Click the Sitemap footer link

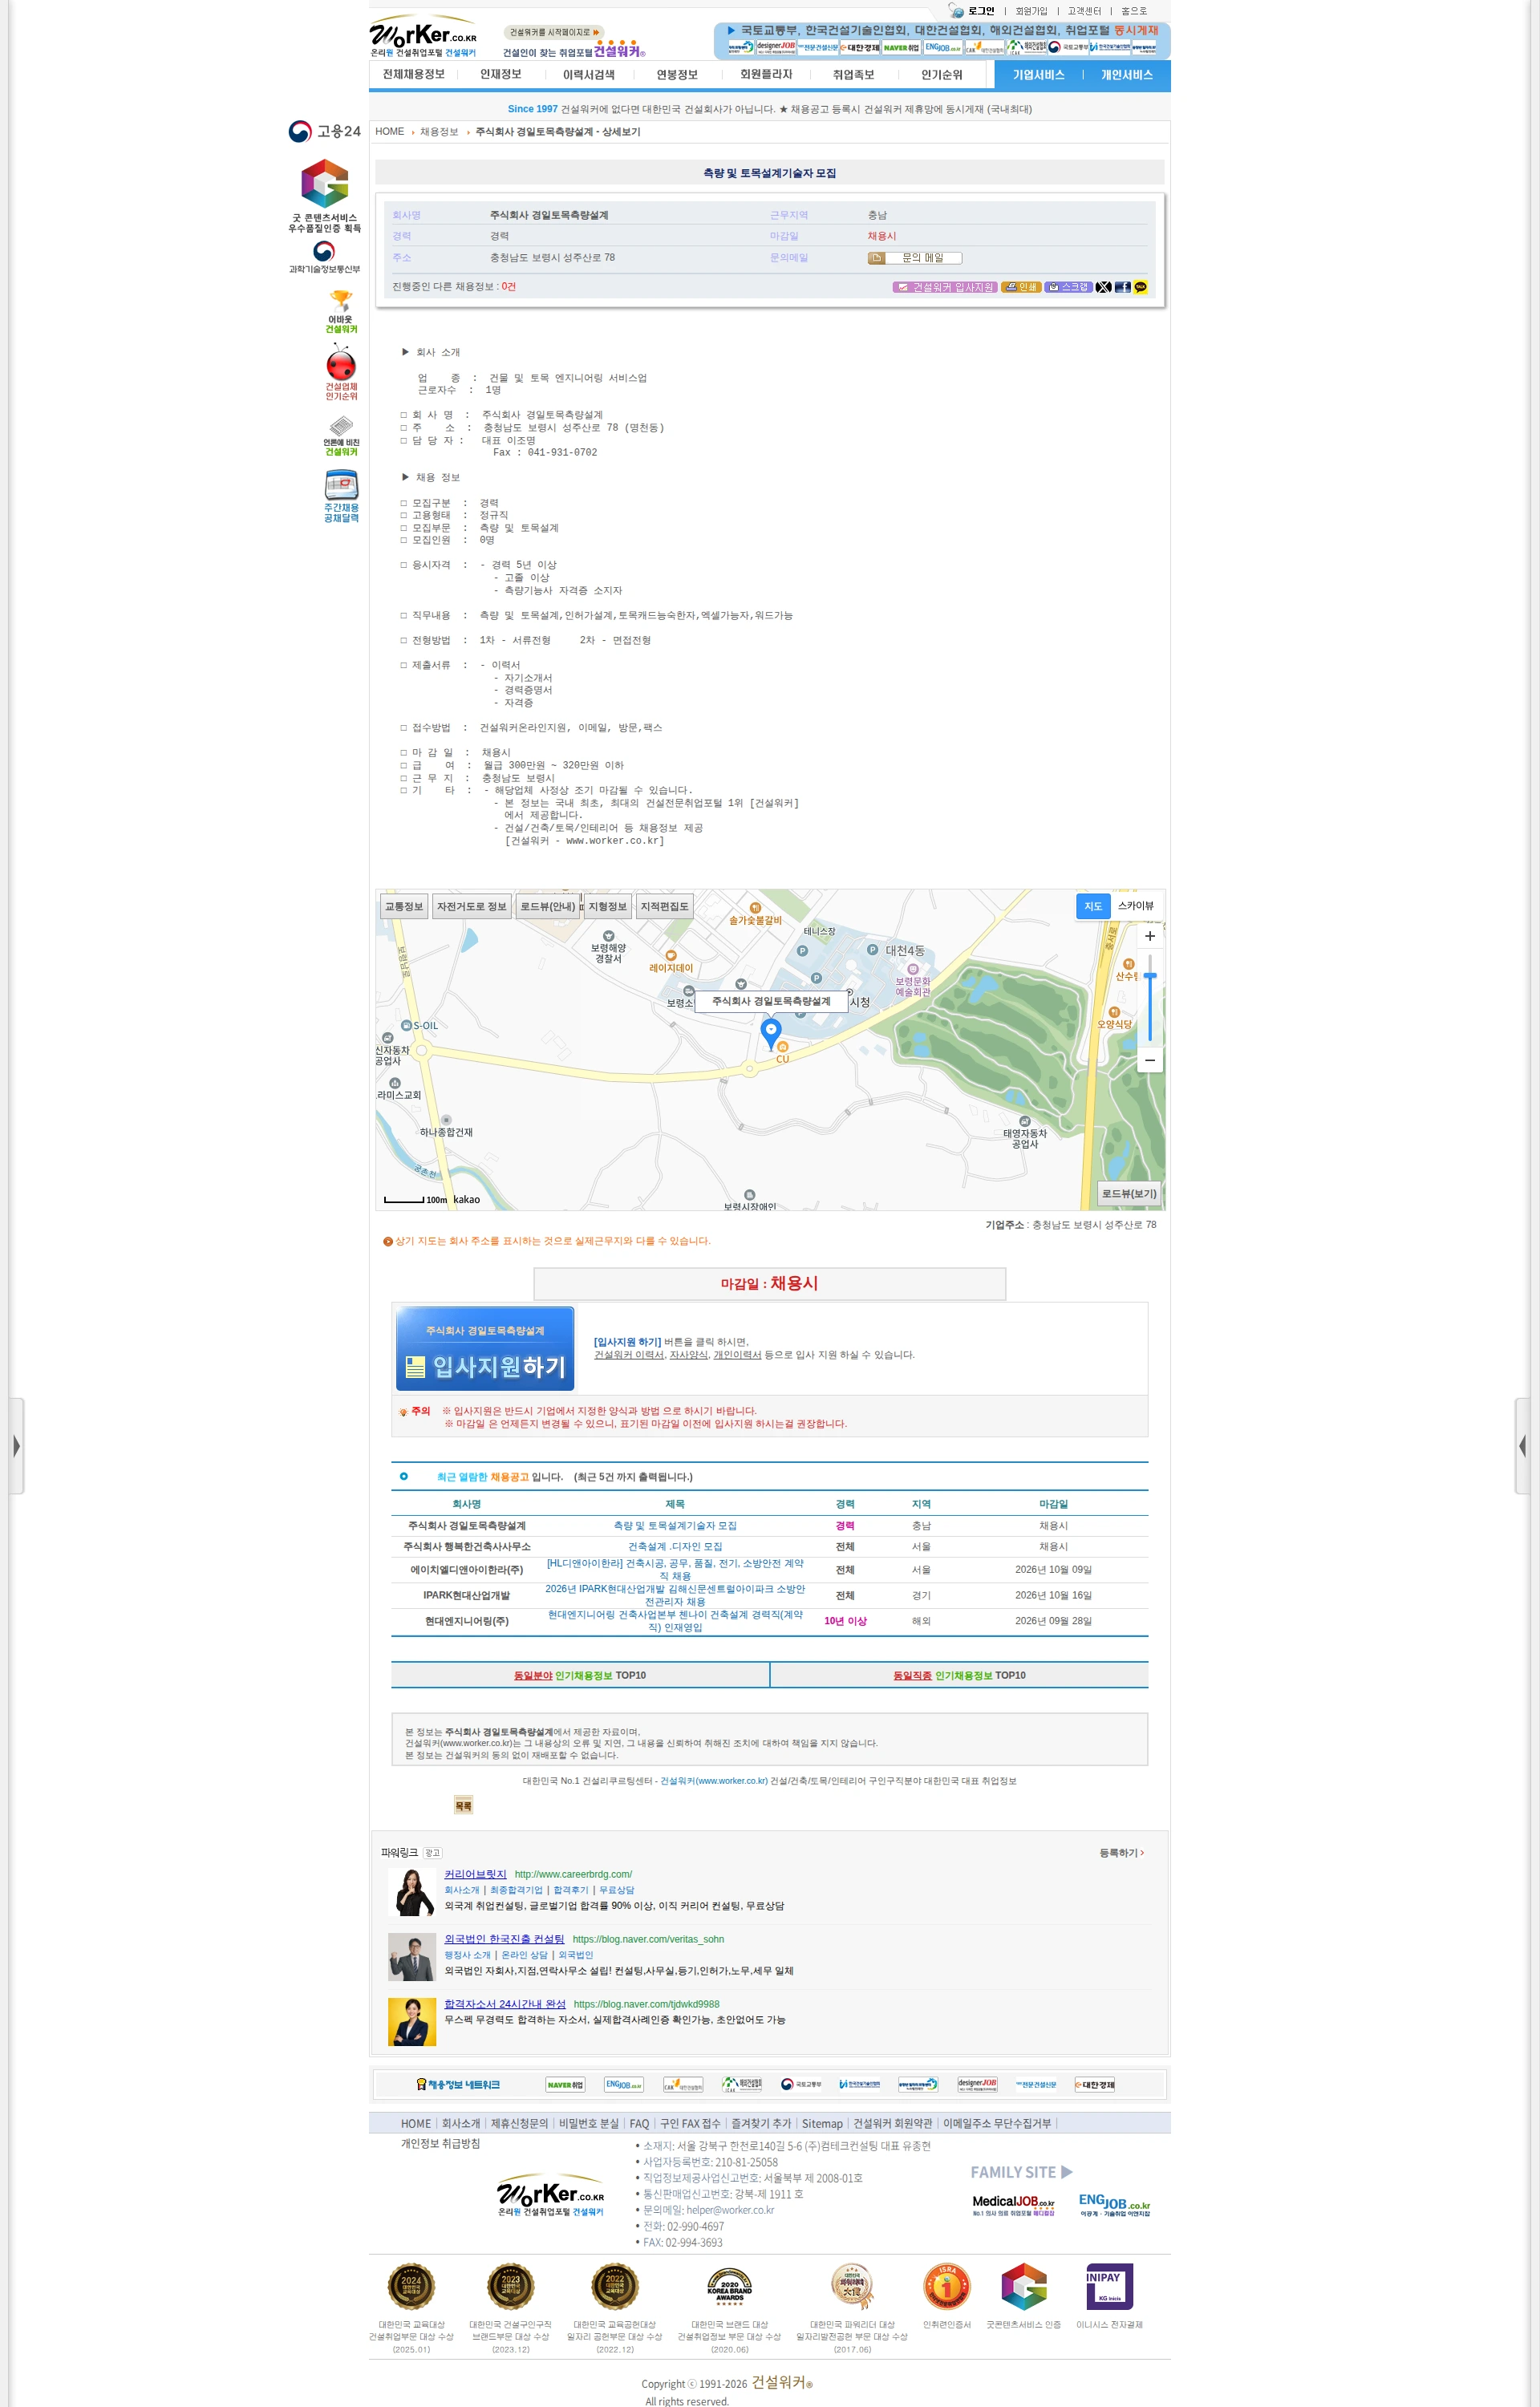coord(822,2123)
